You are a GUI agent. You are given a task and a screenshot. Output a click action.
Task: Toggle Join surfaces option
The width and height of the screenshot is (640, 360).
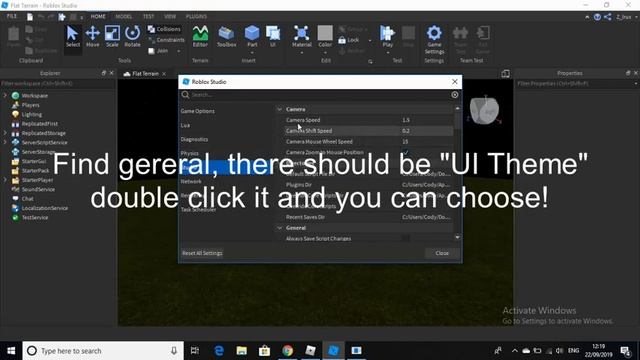point(158,51)
